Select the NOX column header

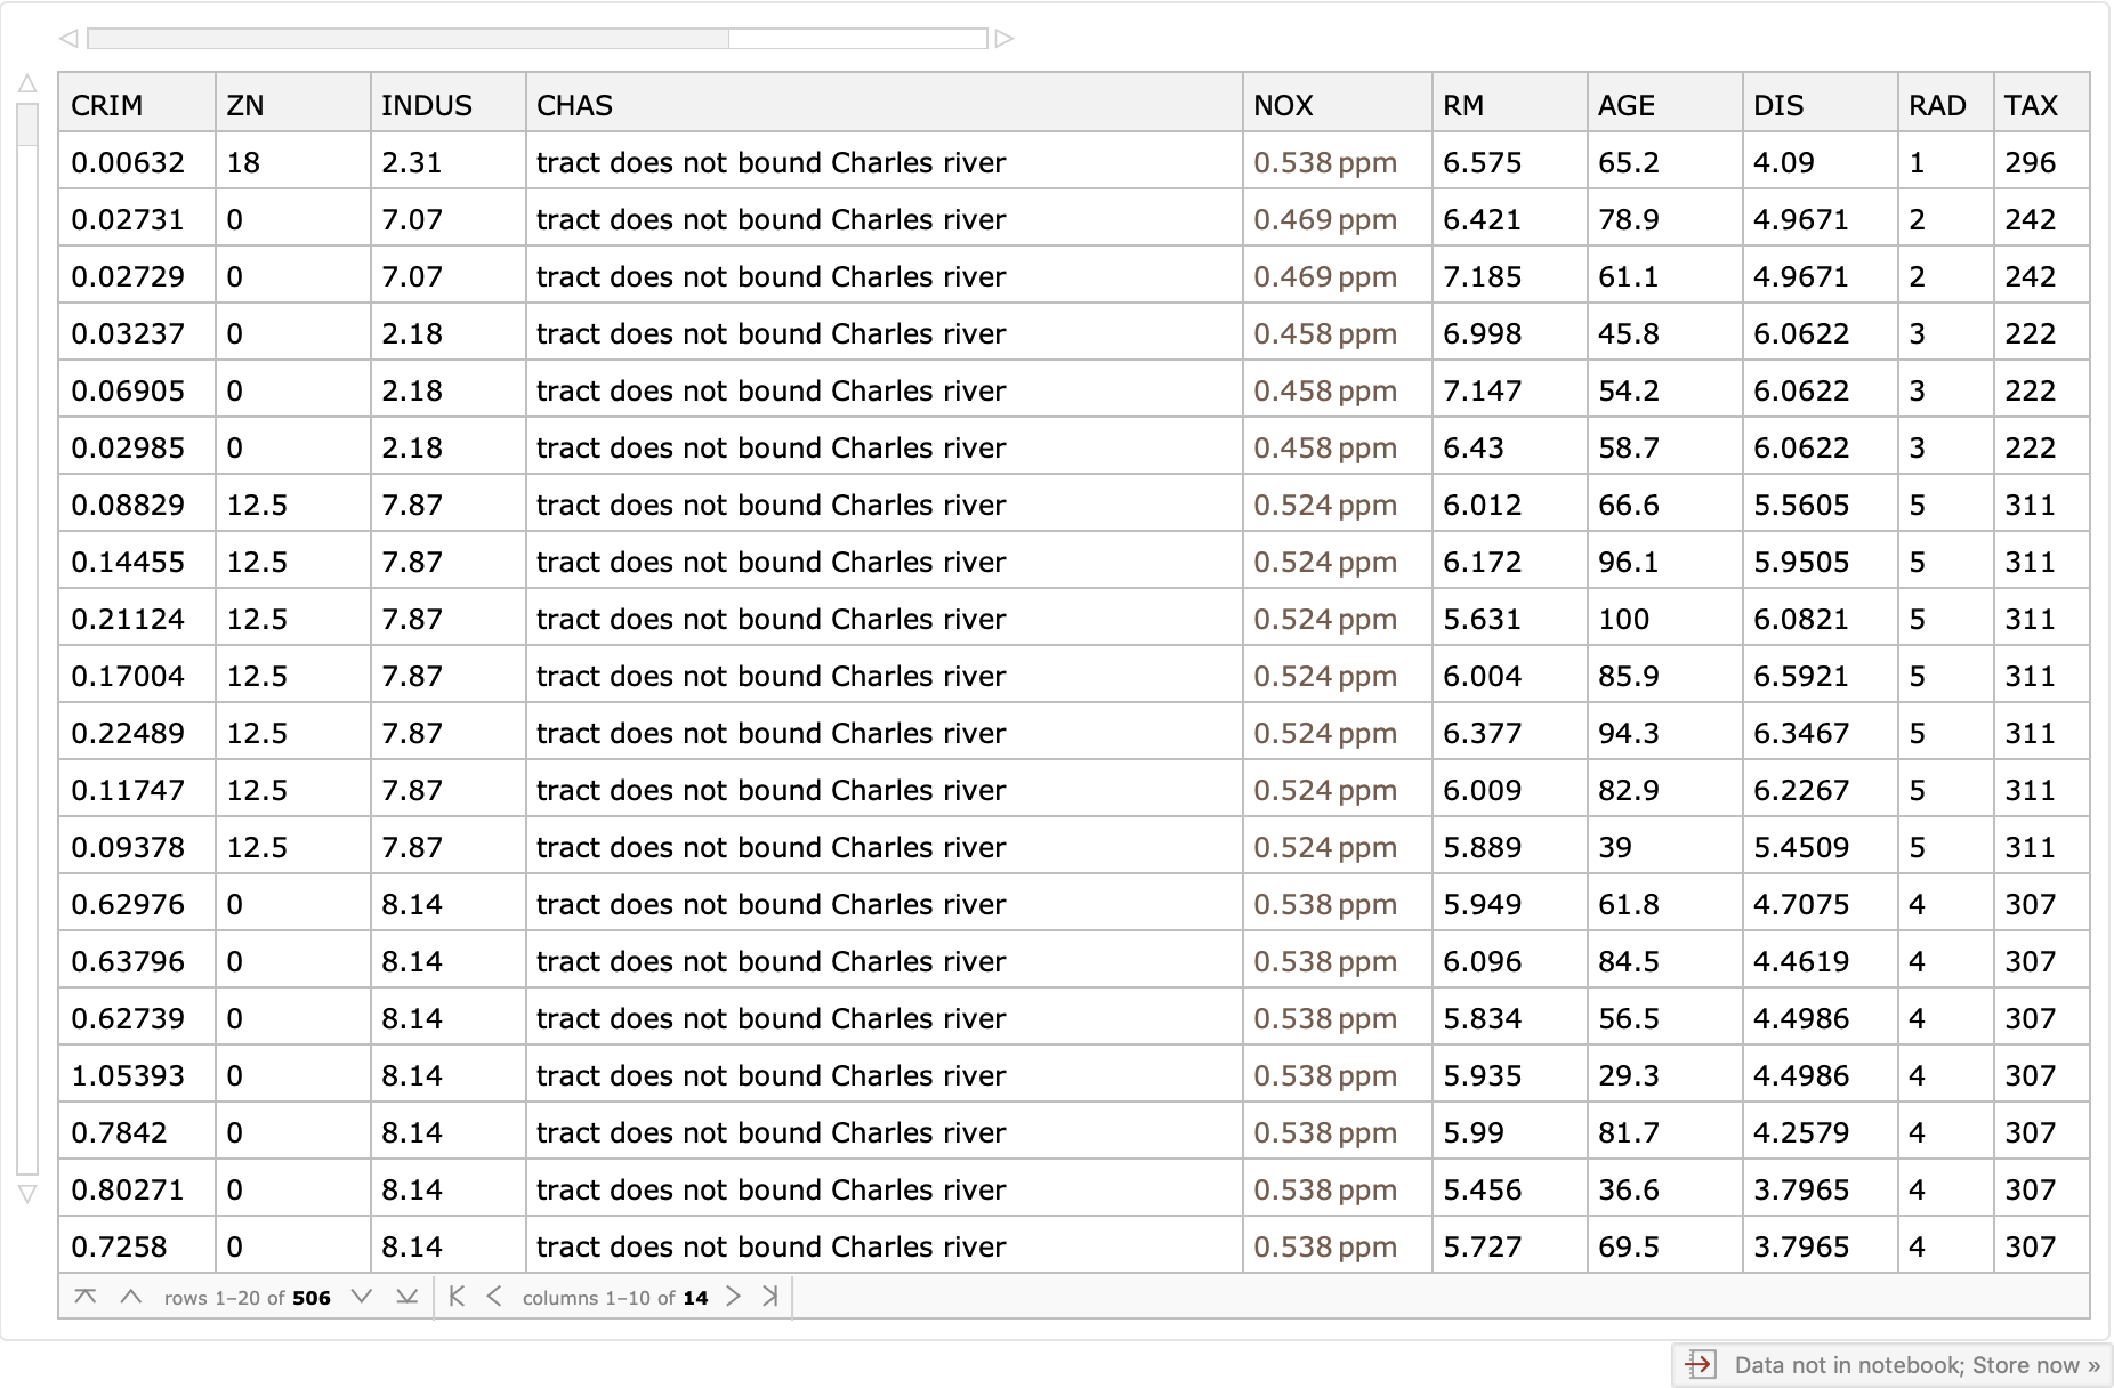[x=1283, y=105]
